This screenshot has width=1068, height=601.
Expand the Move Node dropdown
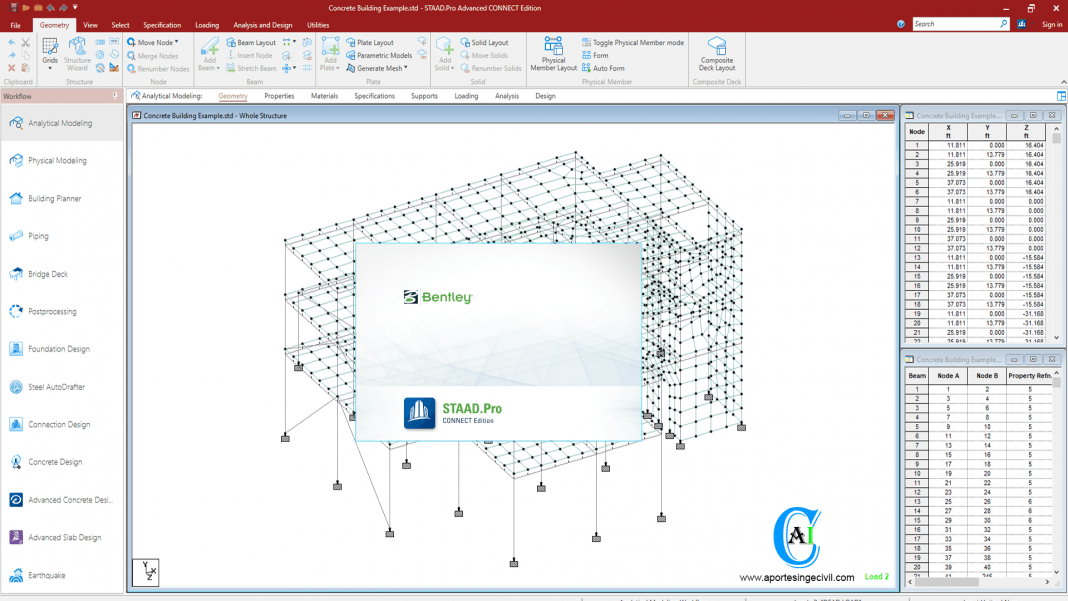(x=177, y=43)
